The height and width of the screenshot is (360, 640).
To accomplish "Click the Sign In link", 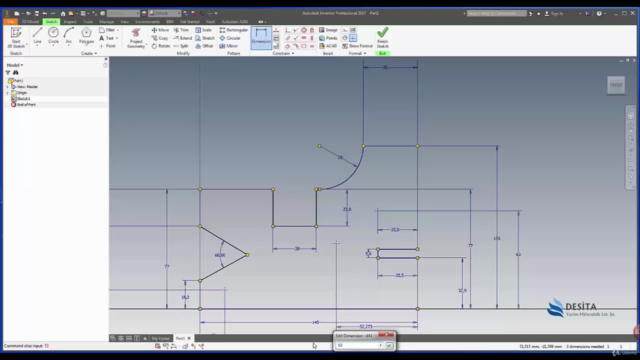I will [x=557, y=13].
